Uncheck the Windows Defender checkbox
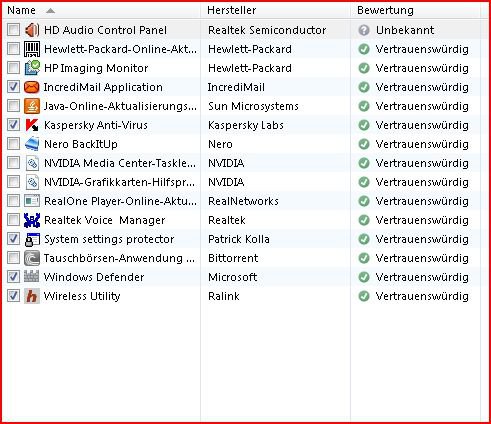 coord(13,277)
